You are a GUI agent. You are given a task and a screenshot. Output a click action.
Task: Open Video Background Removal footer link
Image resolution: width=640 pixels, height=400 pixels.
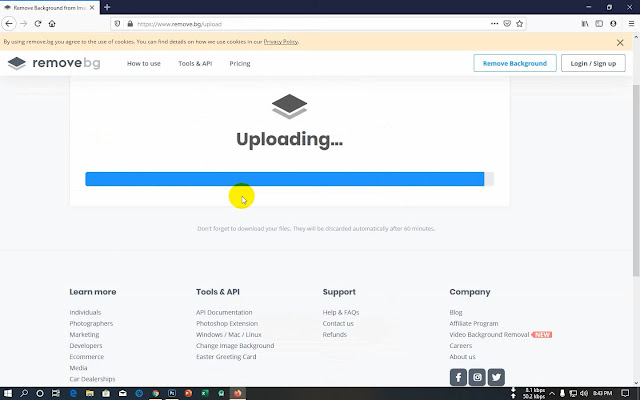coord(489,334)
